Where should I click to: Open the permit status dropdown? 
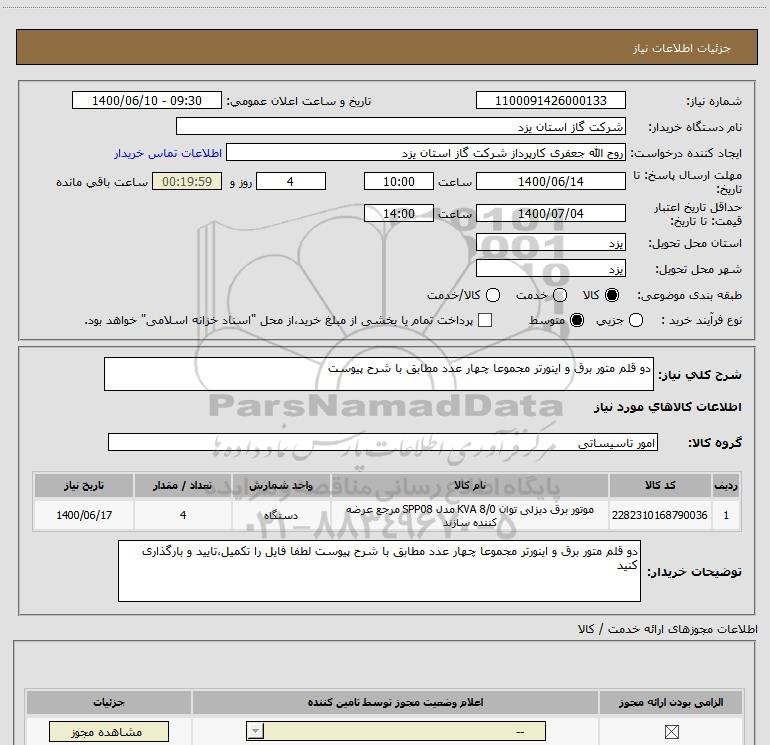coord(396,732)
